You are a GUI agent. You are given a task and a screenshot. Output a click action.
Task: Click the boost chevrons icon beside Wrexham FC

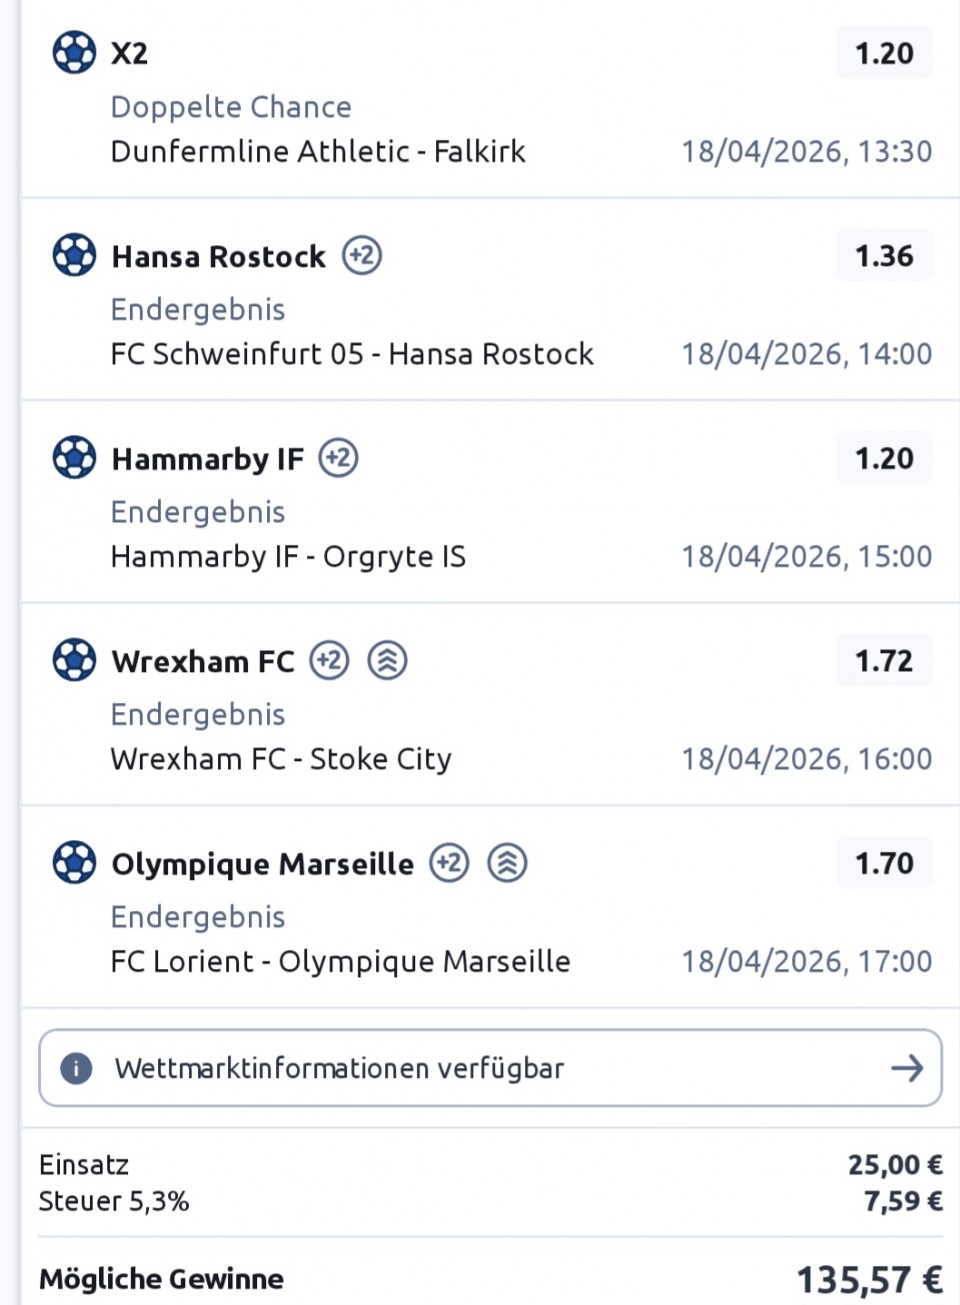click(387, 660)
